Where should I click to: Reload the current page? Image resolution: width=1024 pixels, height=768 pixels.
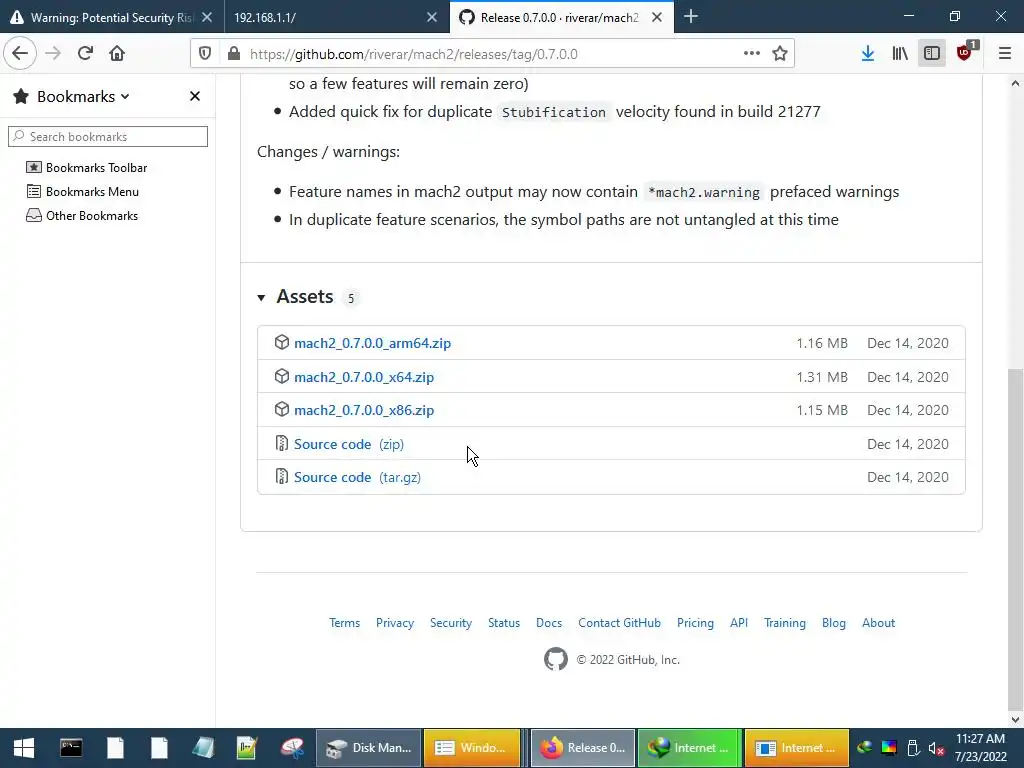85,54
